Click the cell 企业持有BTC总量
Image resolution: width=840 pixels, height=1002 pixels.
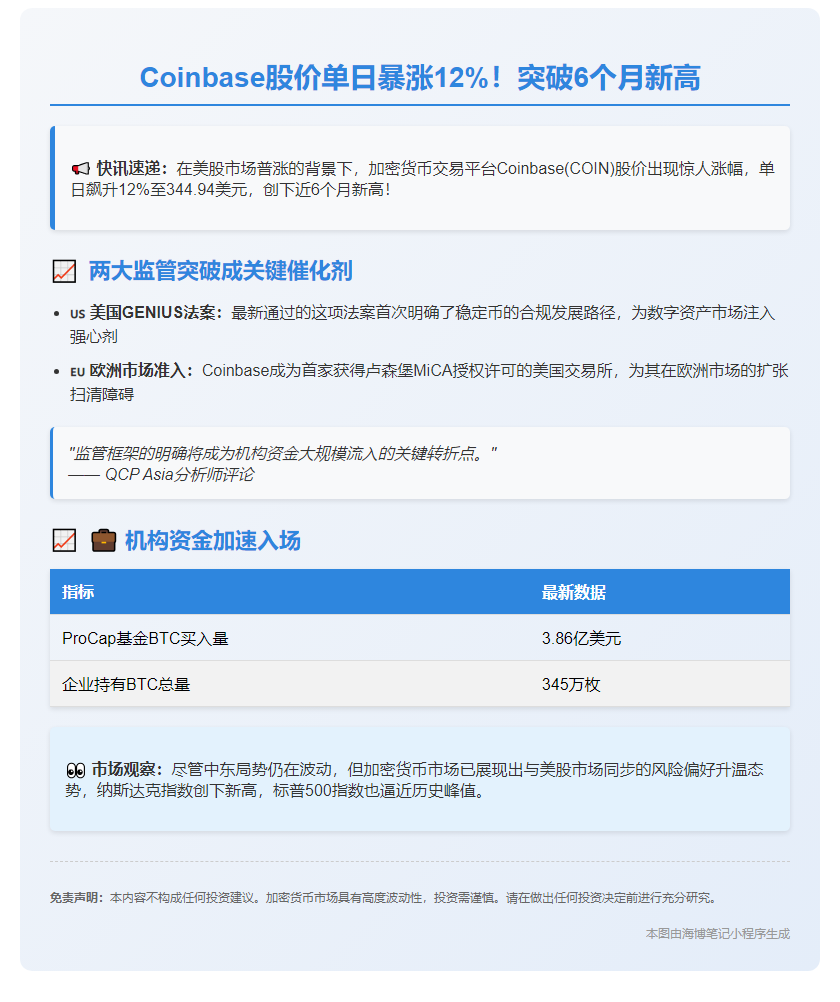point(126,684)
